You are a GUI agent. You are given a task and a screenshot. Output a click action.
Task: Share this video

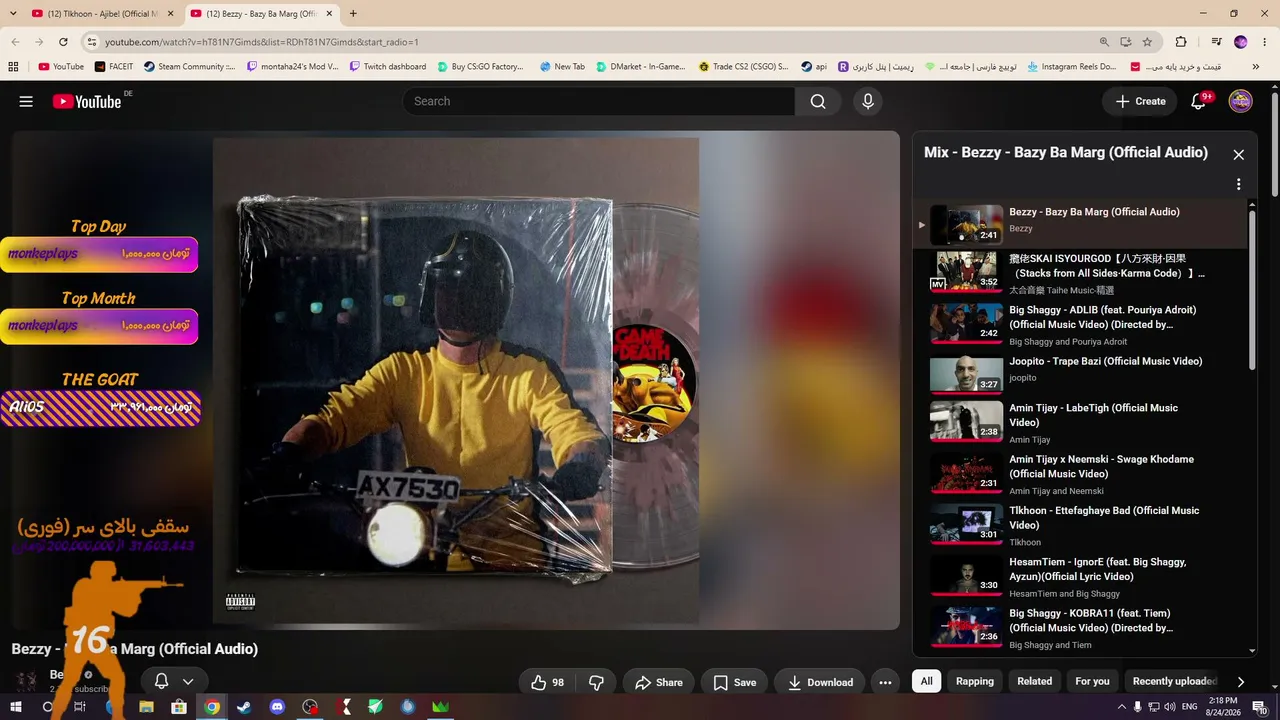coord(658,682)
